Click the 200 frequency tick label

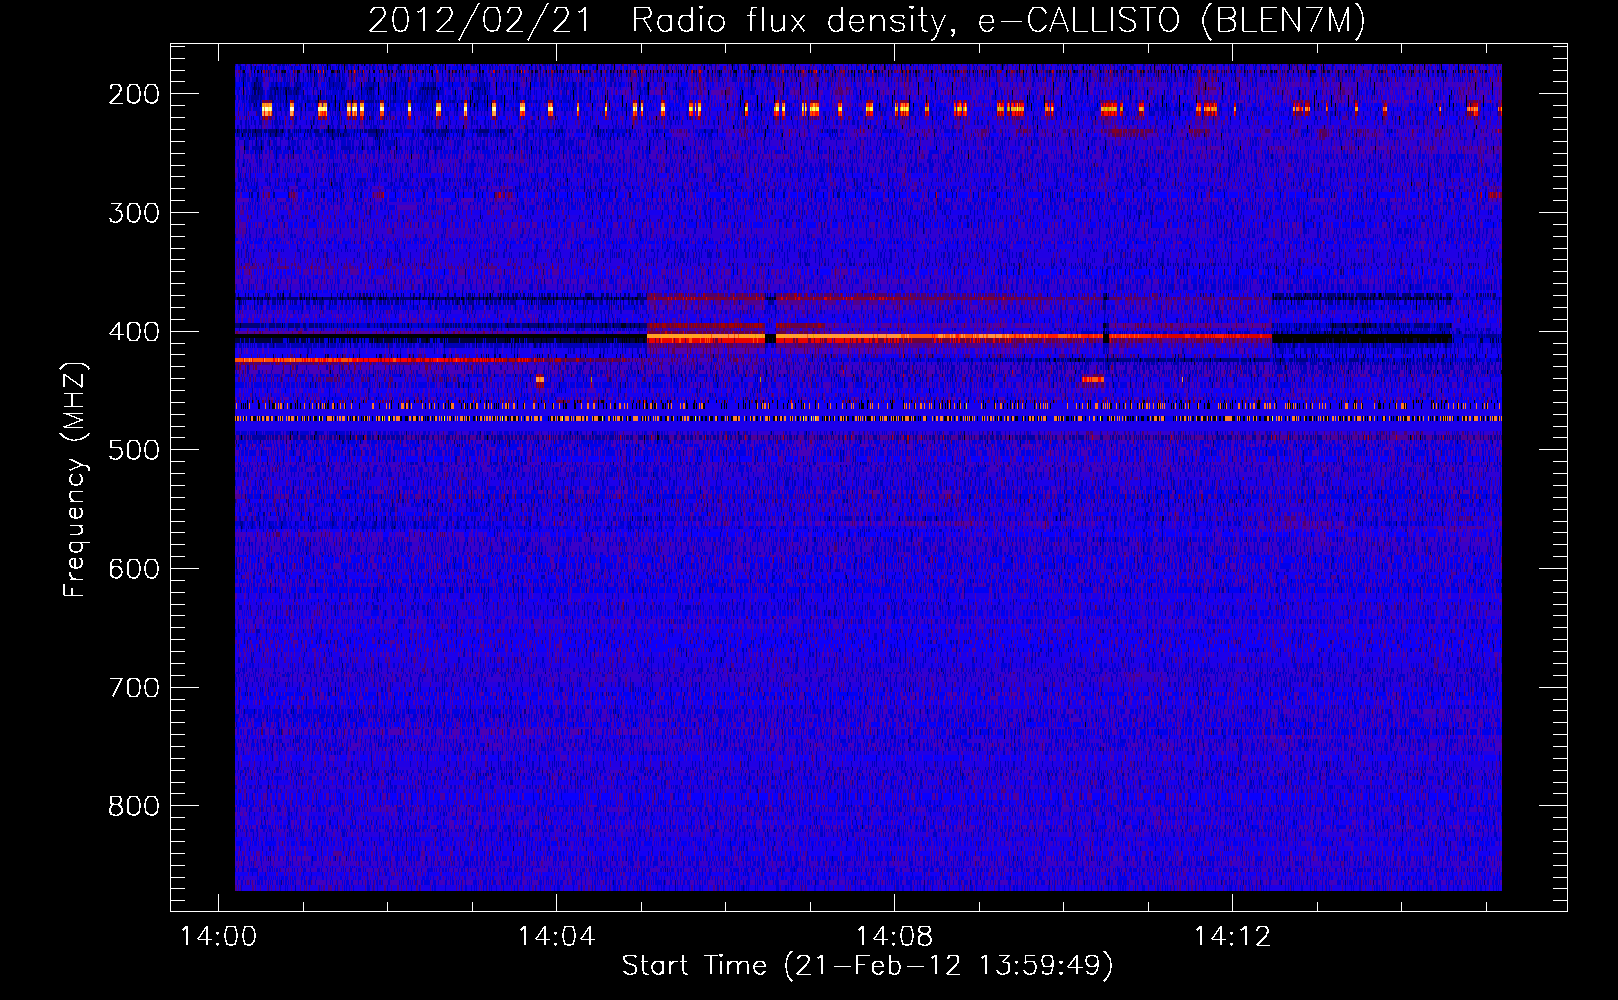tap(134, 94)
